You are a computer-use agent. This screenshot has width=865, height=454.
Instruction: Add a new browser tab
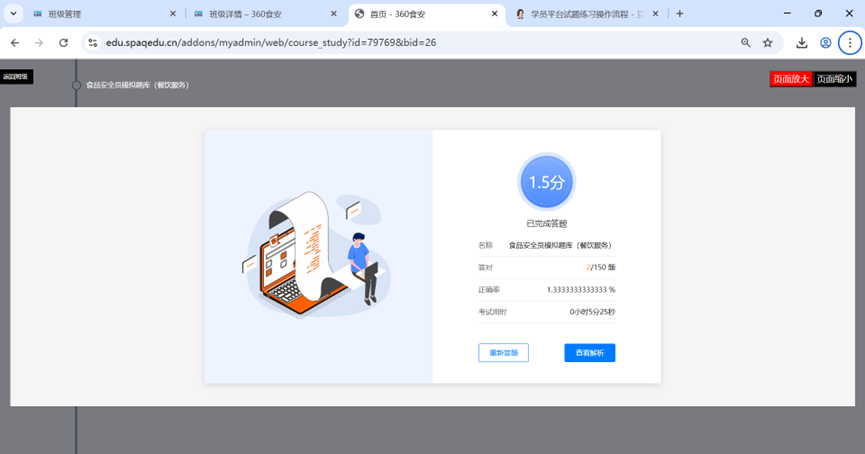pyautogui.click(x=680, y=14)
